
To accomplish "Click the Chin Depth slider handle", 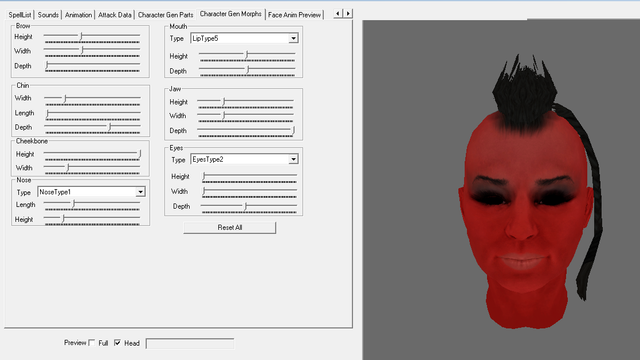I will click(x=109, y=127).
